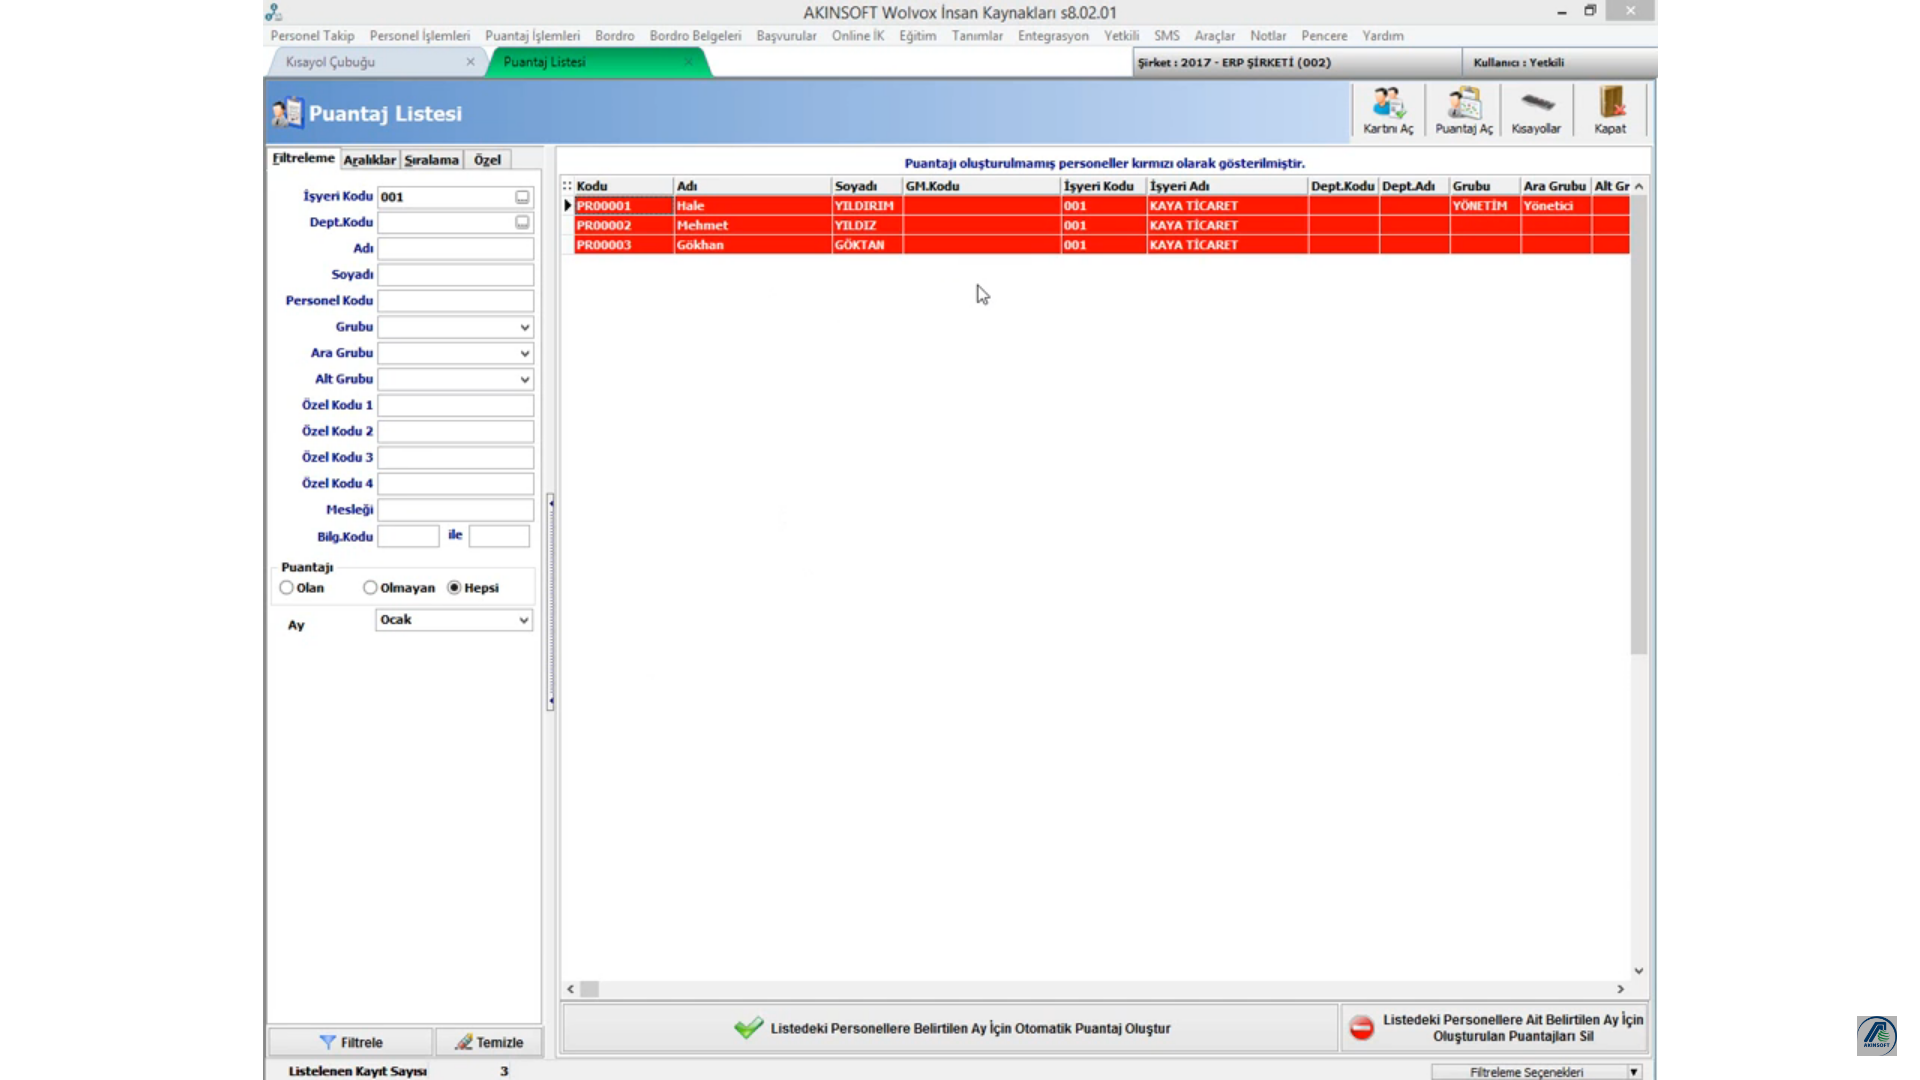Viewport: 1920px width, 1080px height.
Task: Open İşyeri Kodu lookup button
Action: tap(522, 197)
